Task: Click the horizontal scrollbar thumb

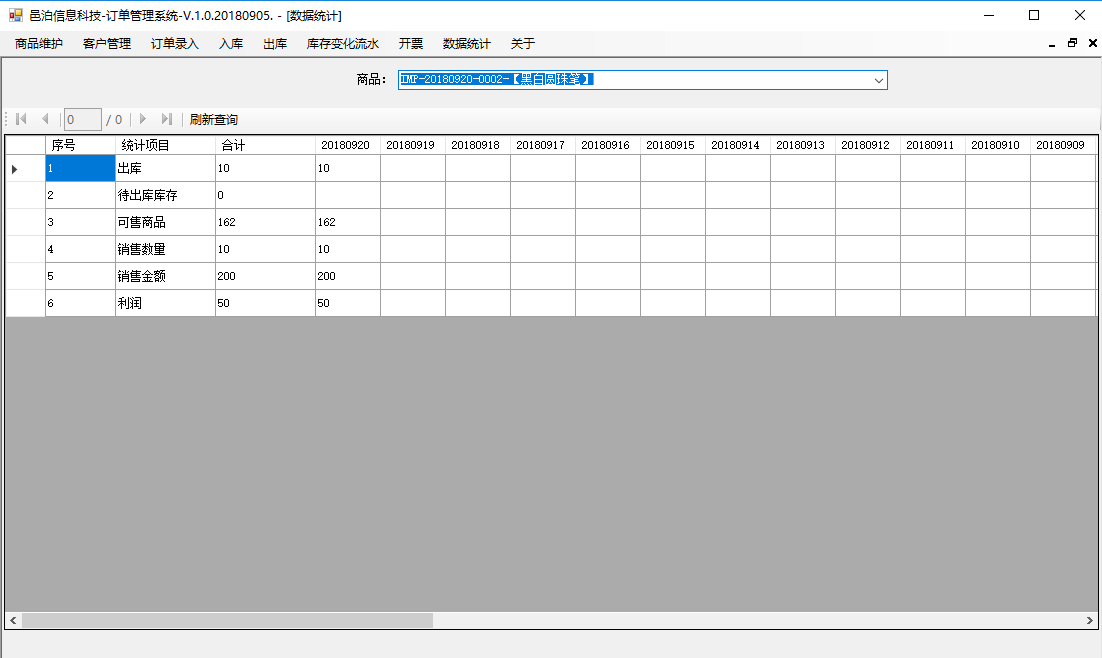Action: 227,620
